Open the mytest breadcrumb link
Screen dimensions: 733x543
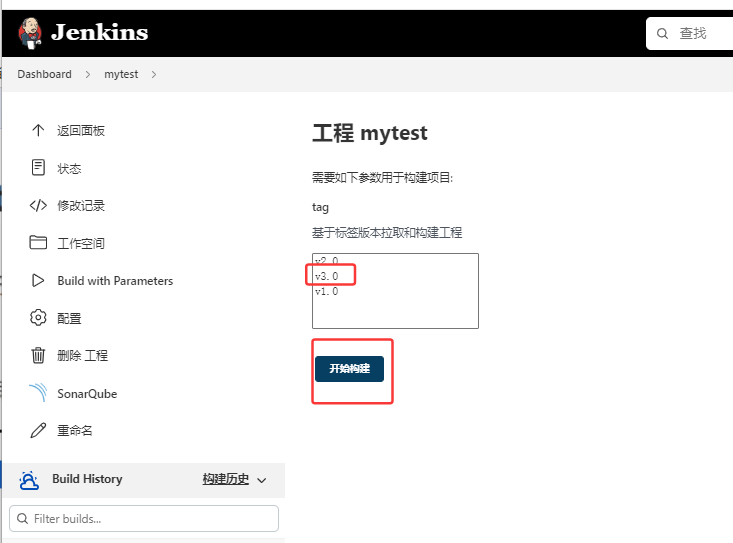(x=121, y=74)
